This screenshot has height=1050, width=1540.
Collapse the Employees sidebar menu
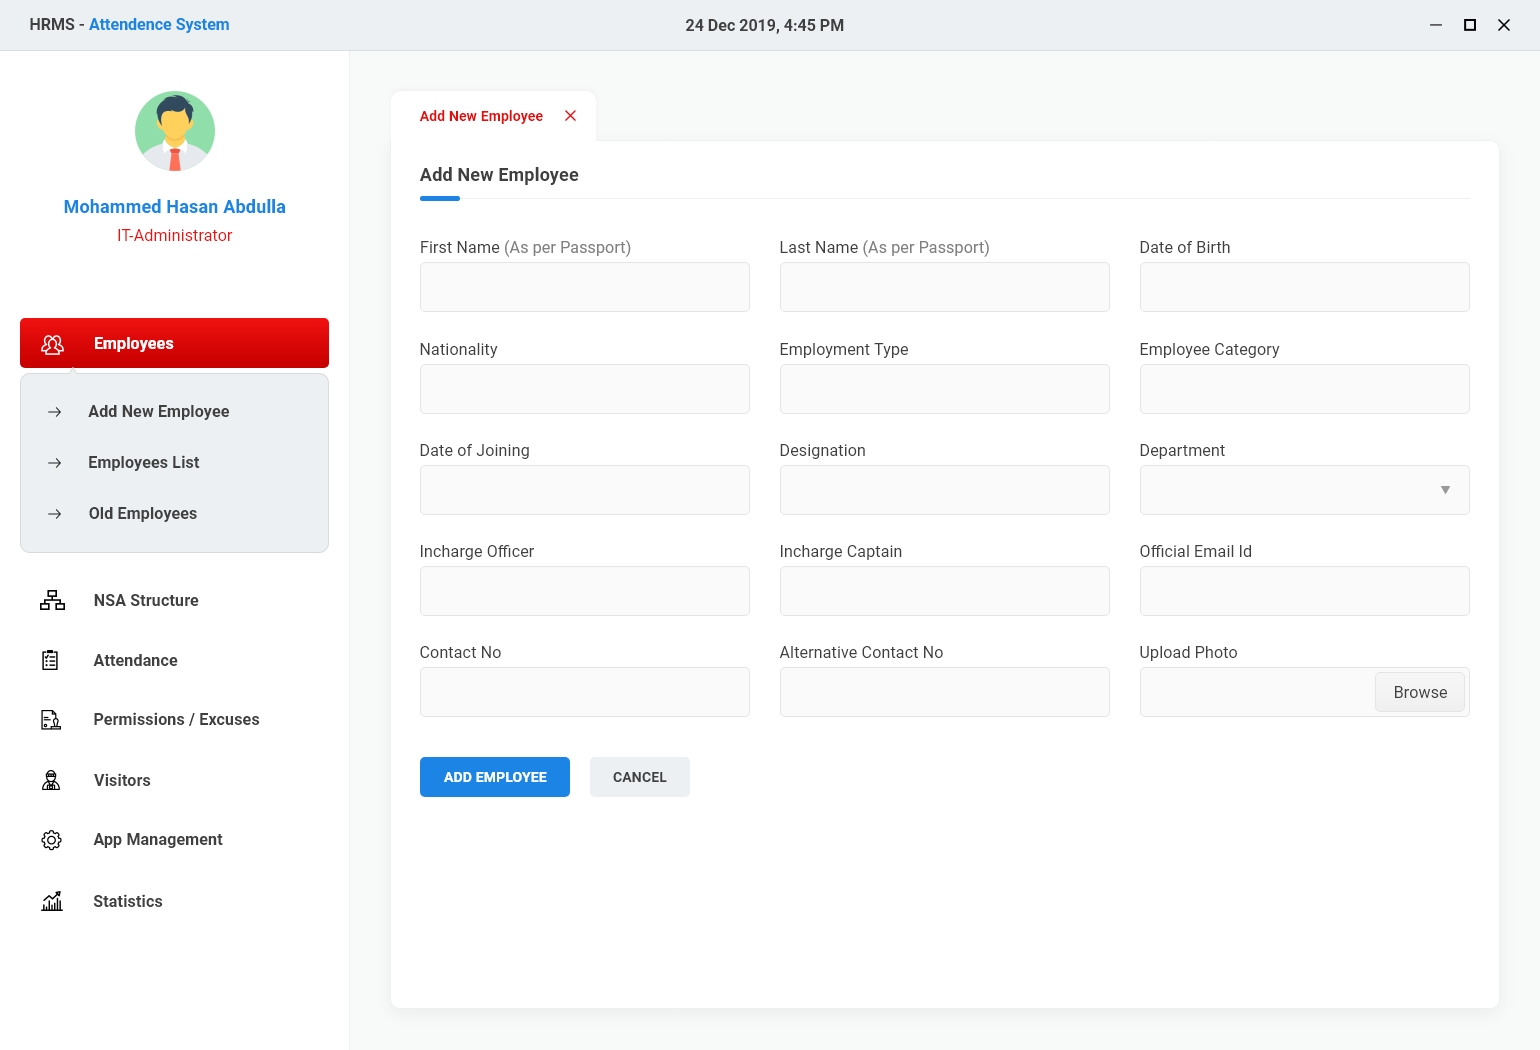tap(174, 343)
